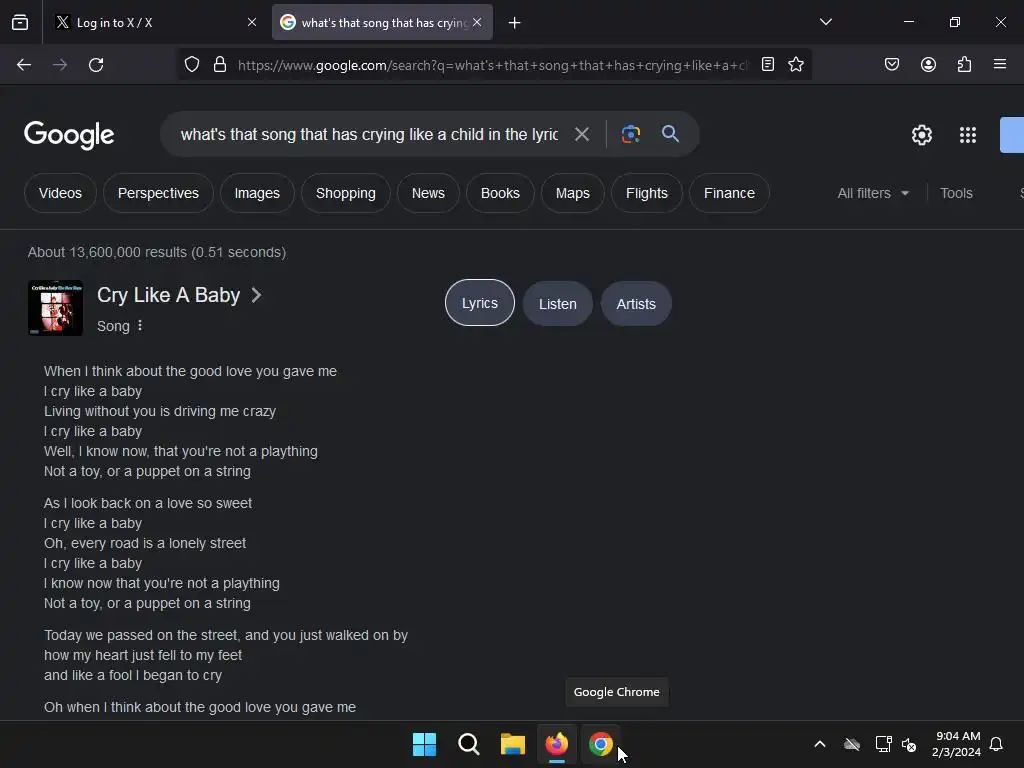
Task: Switch to Firefox in taskbar
Action: (557, 744)
